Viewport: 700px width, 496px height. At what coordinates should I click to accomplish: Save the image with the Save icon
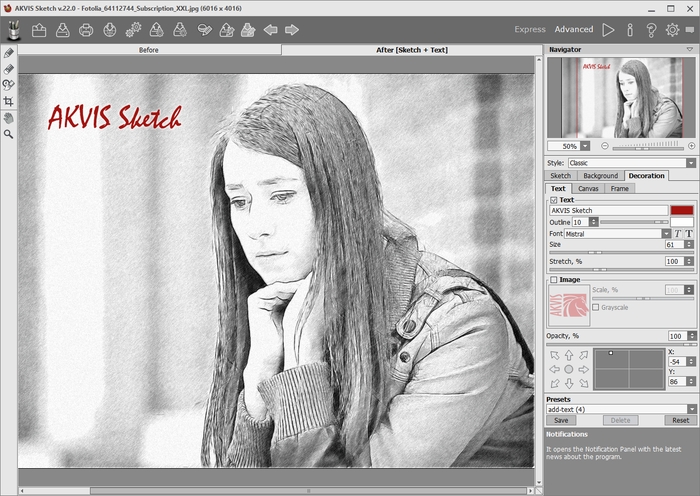coord(62,30)
